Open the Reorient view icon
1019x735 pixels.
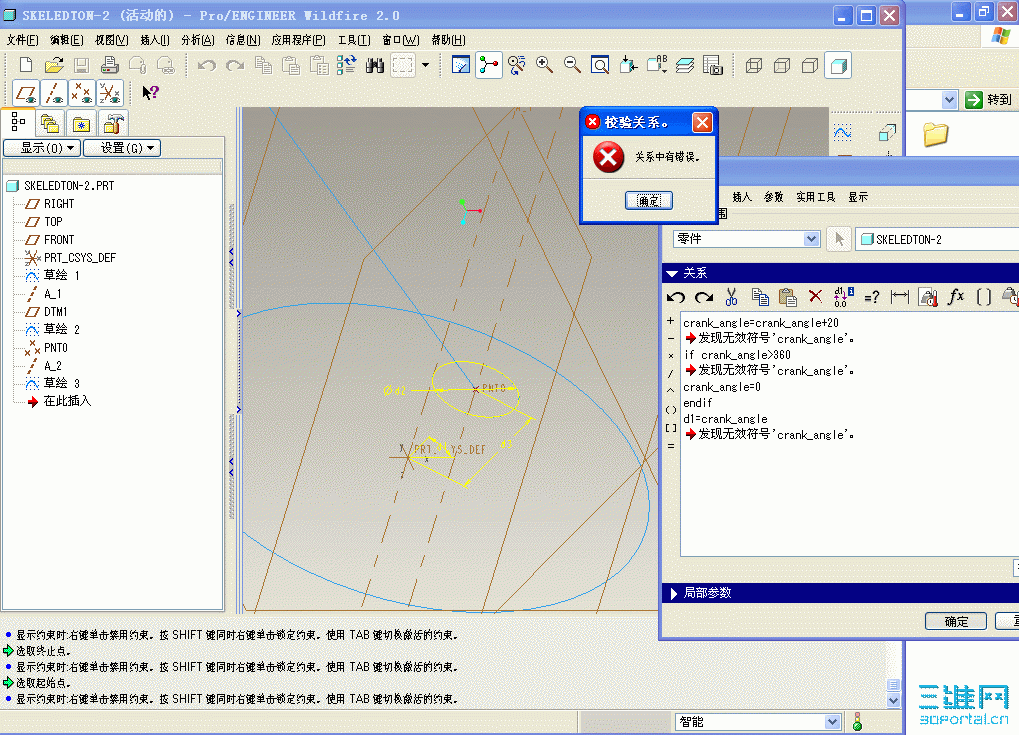(628, 65)
